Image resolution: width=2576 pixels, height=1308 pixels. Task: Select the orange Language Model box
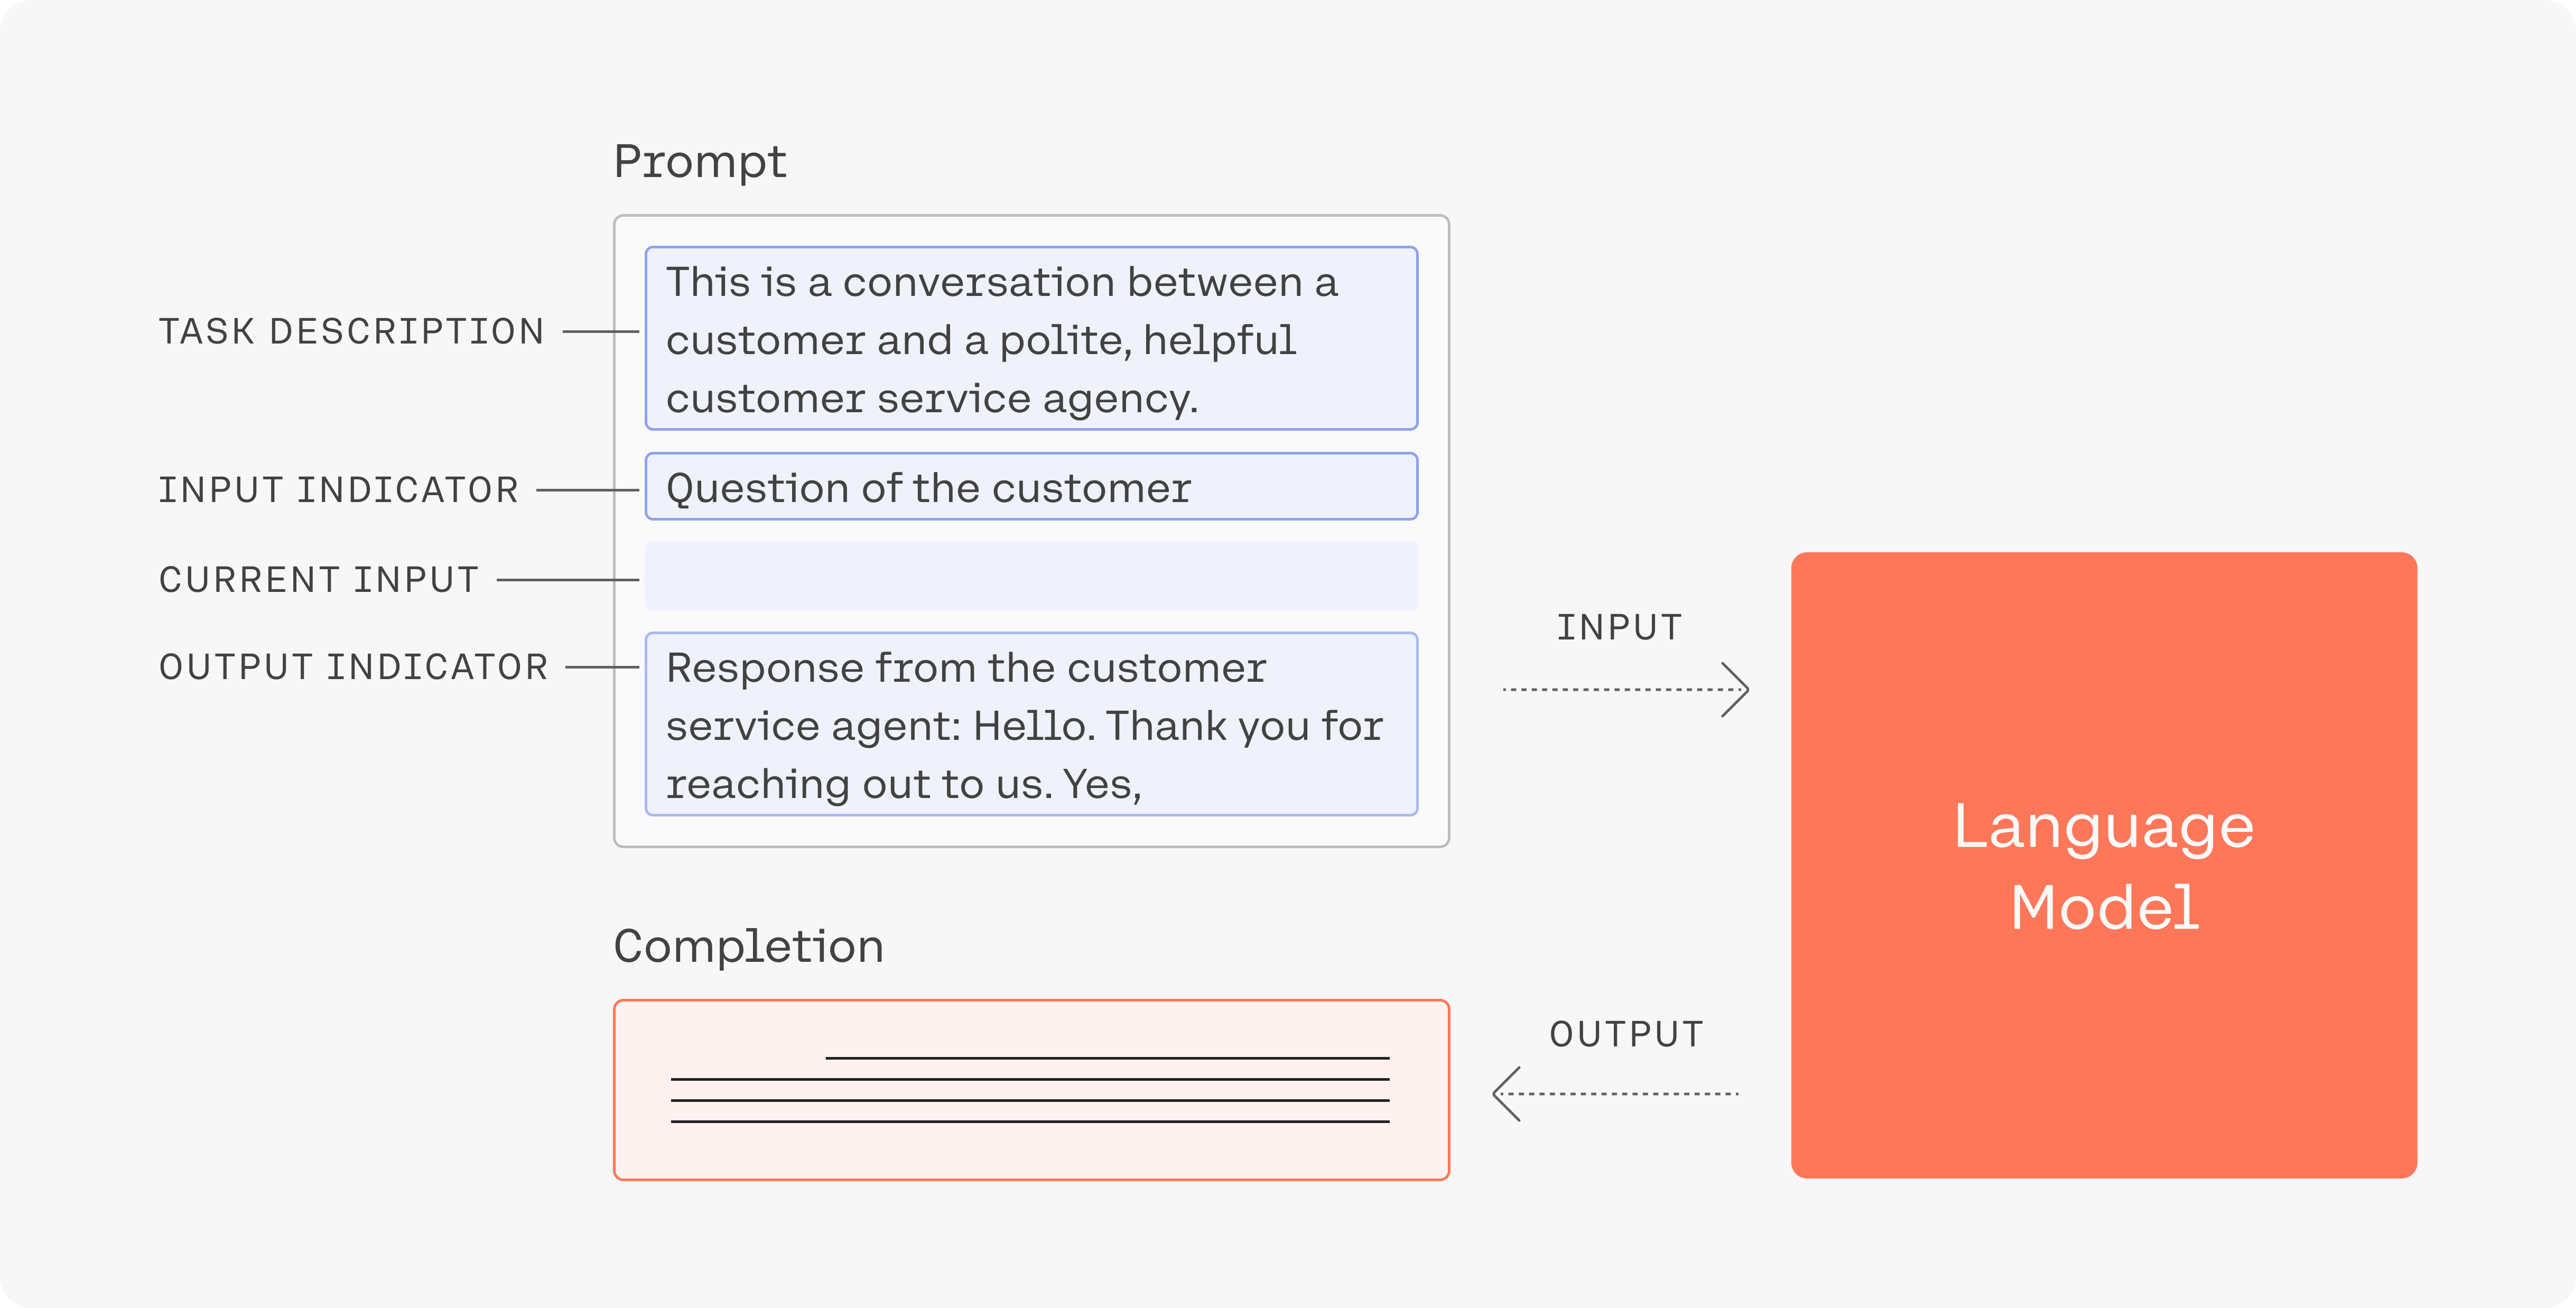(2104, 865)
